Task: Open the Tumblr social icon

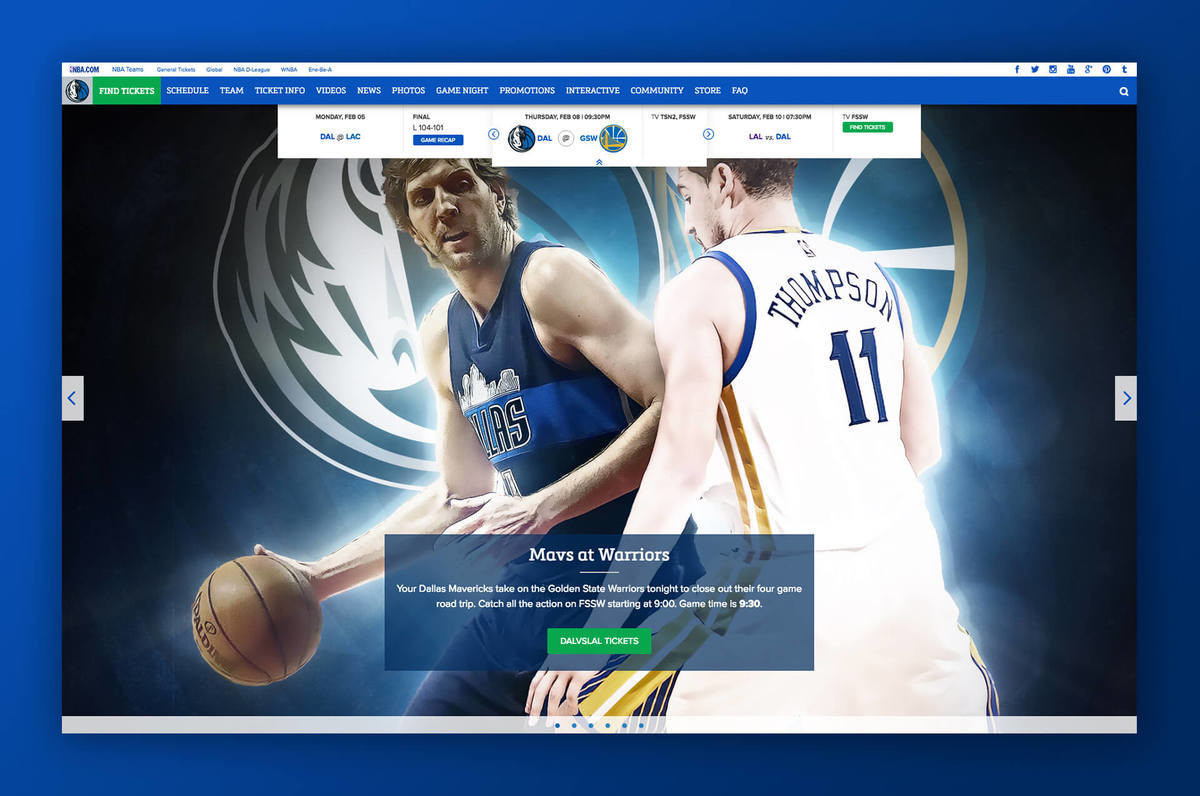Action: point(1124,69)
